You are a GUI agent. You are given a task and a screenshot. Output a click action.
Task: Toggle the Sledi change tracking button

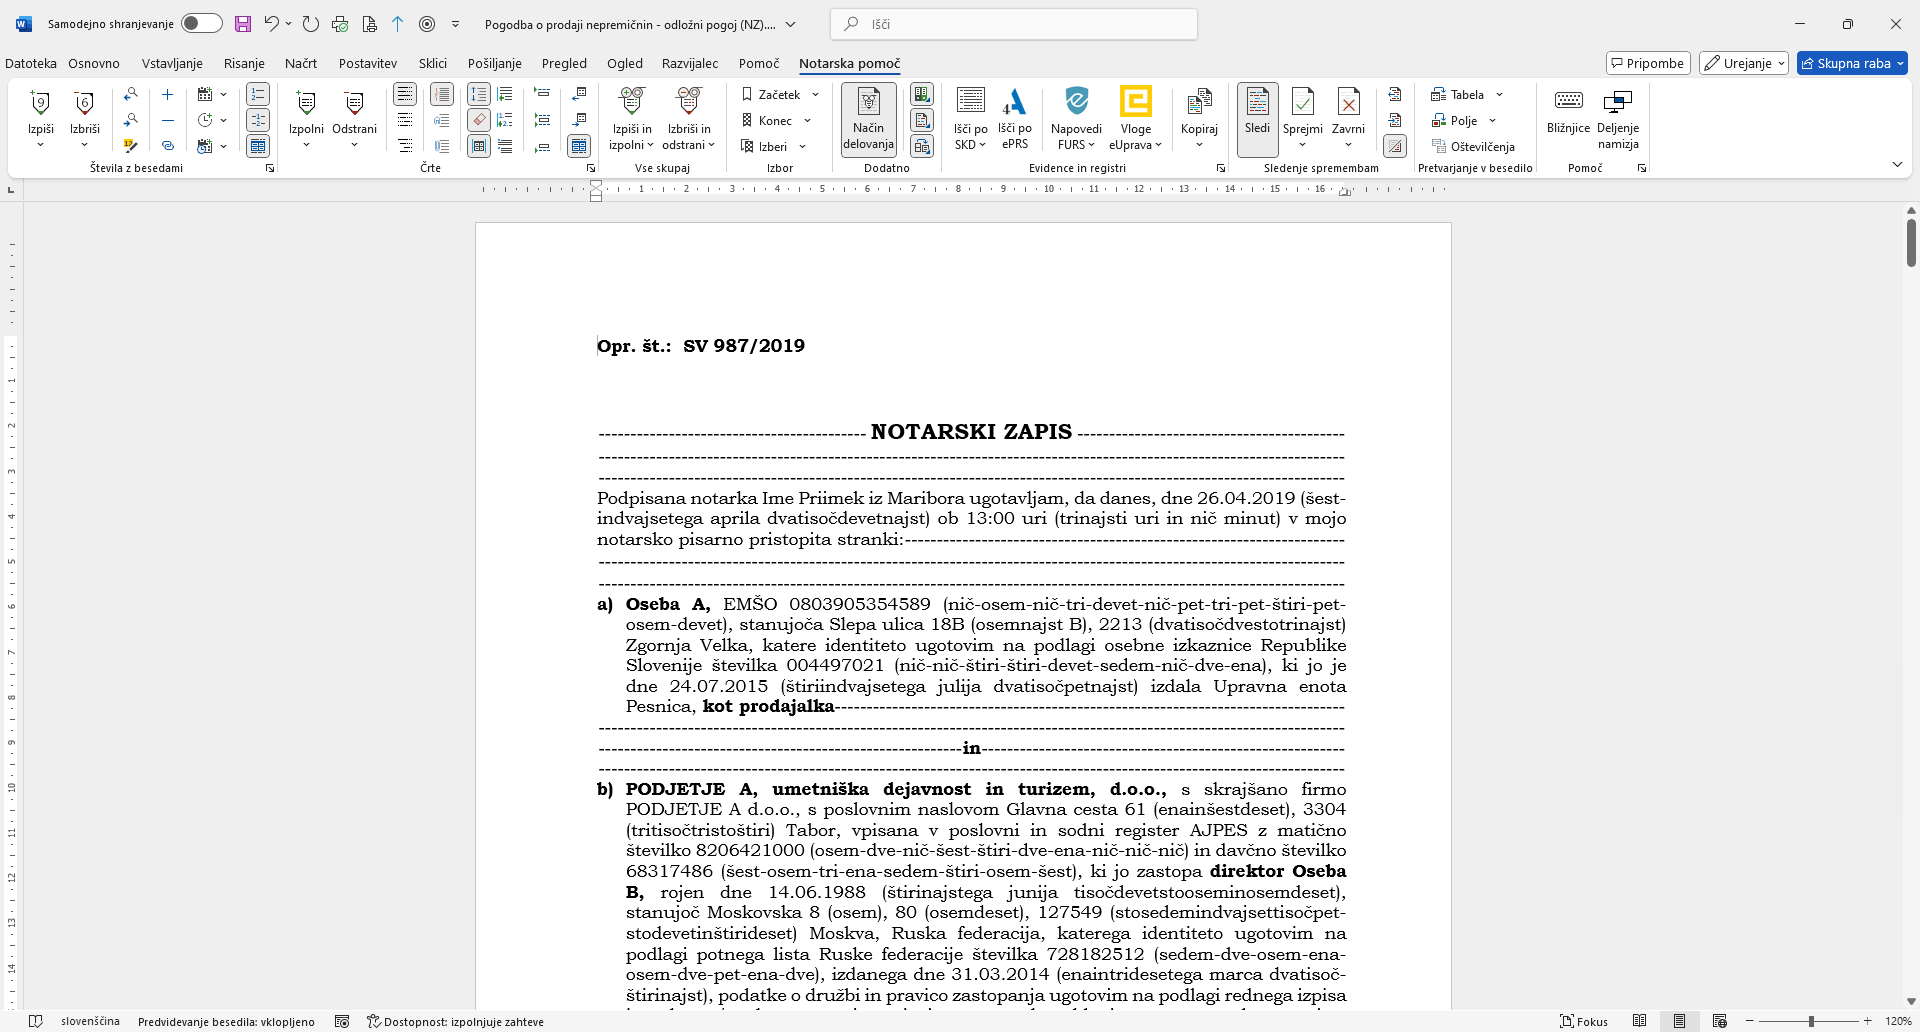tap(1257, 119)
